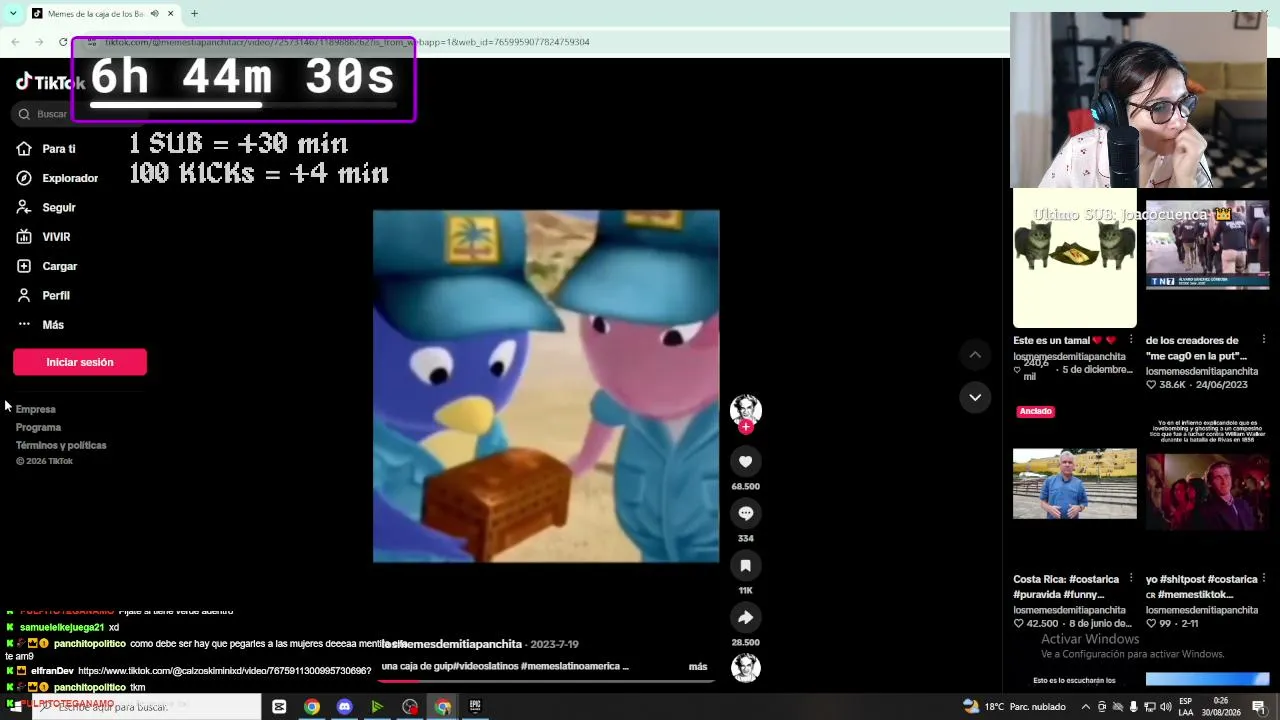Switch to the active Chrome window in taskbar
Viewport: 1280px width, 720px height.
pyautogui.click(x=442, y=707)
